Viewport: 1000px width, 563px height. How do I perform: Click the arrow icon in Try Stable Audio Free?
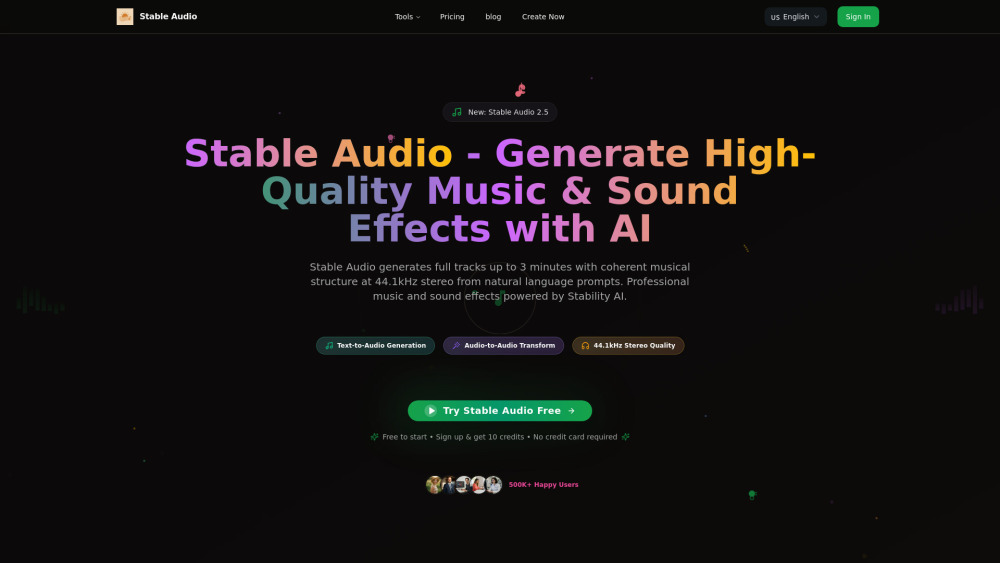pos(571,411)
